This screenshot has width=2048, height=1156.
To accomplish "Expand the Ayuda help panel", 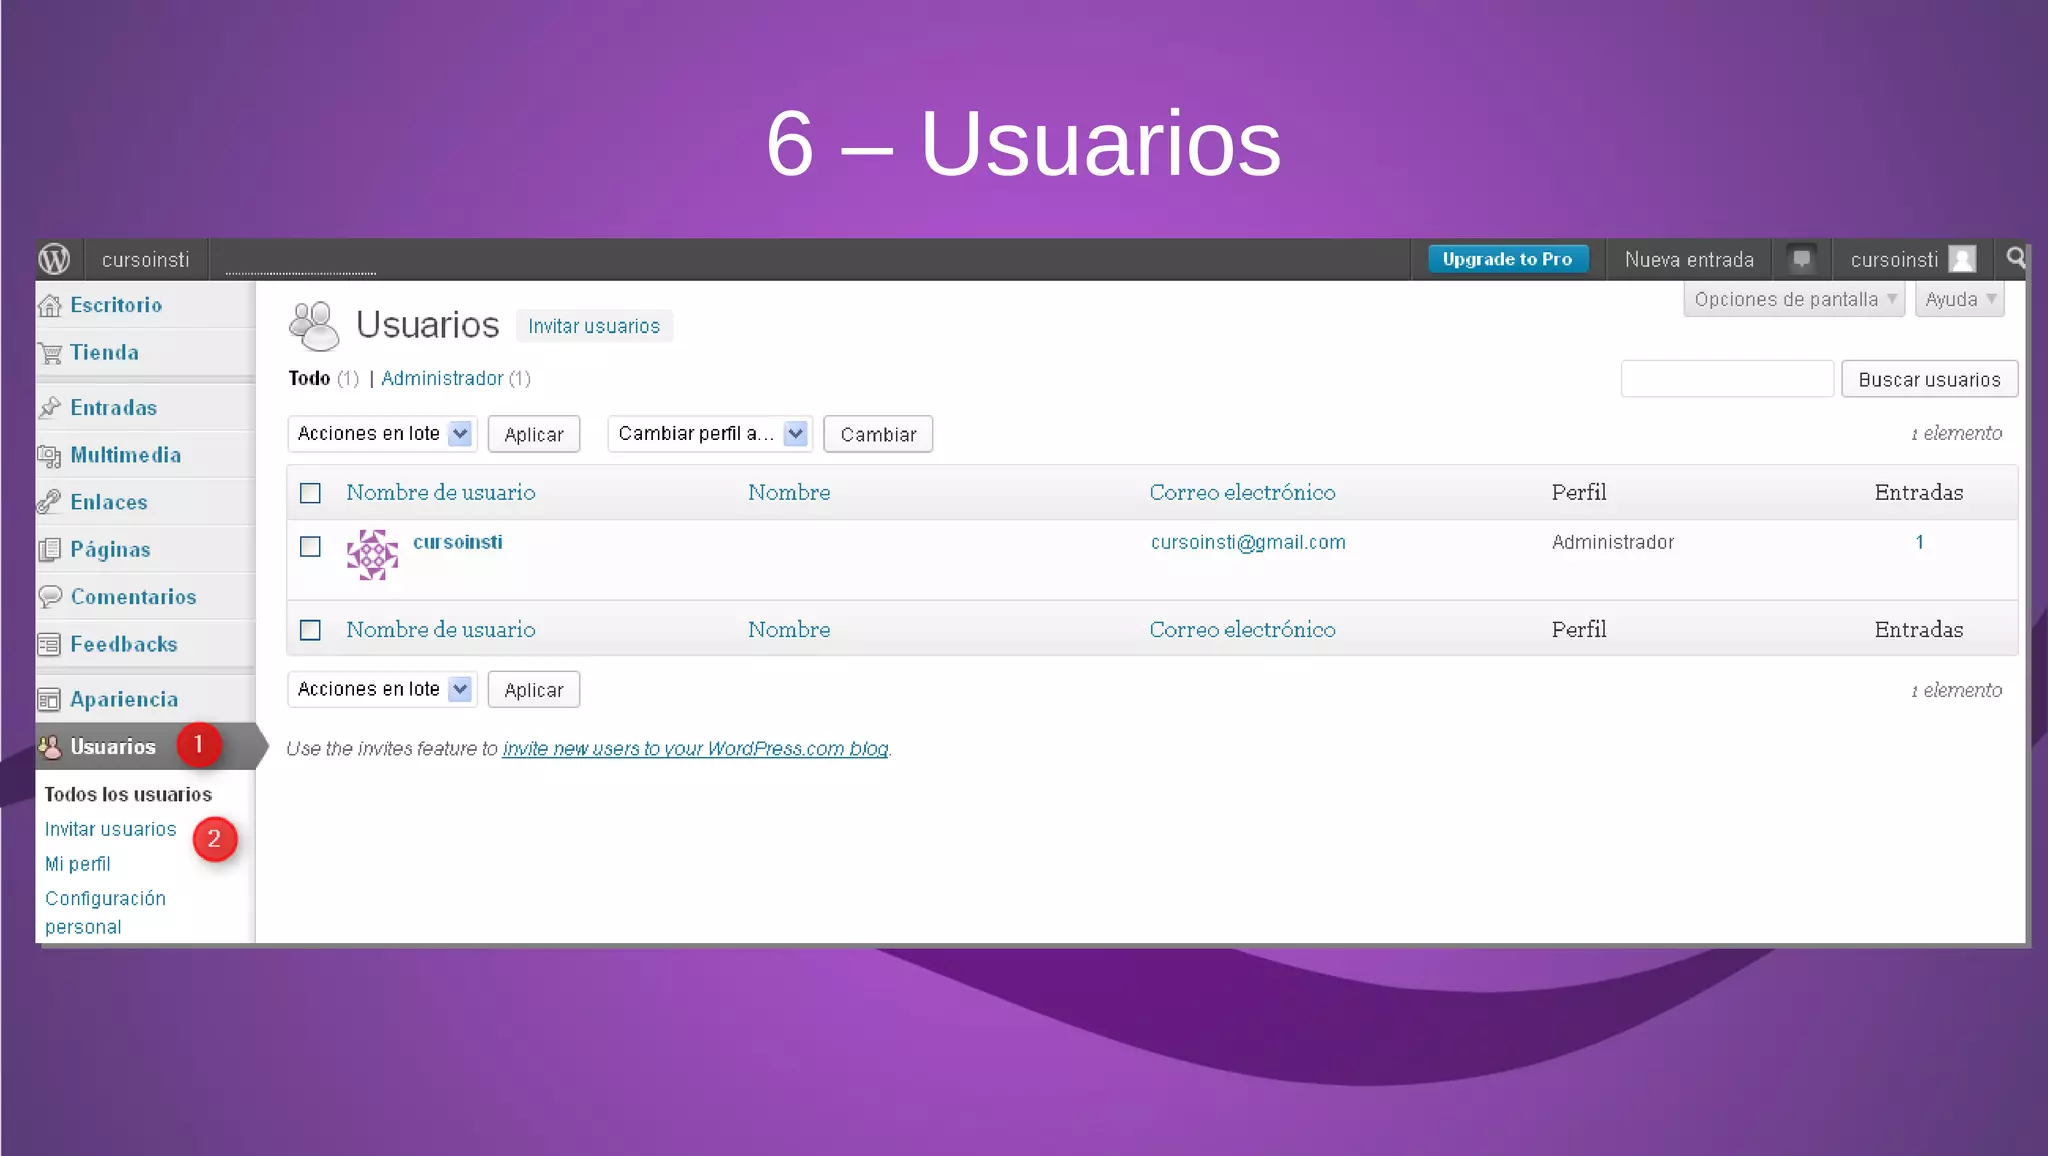I will tap(1960, 299).
